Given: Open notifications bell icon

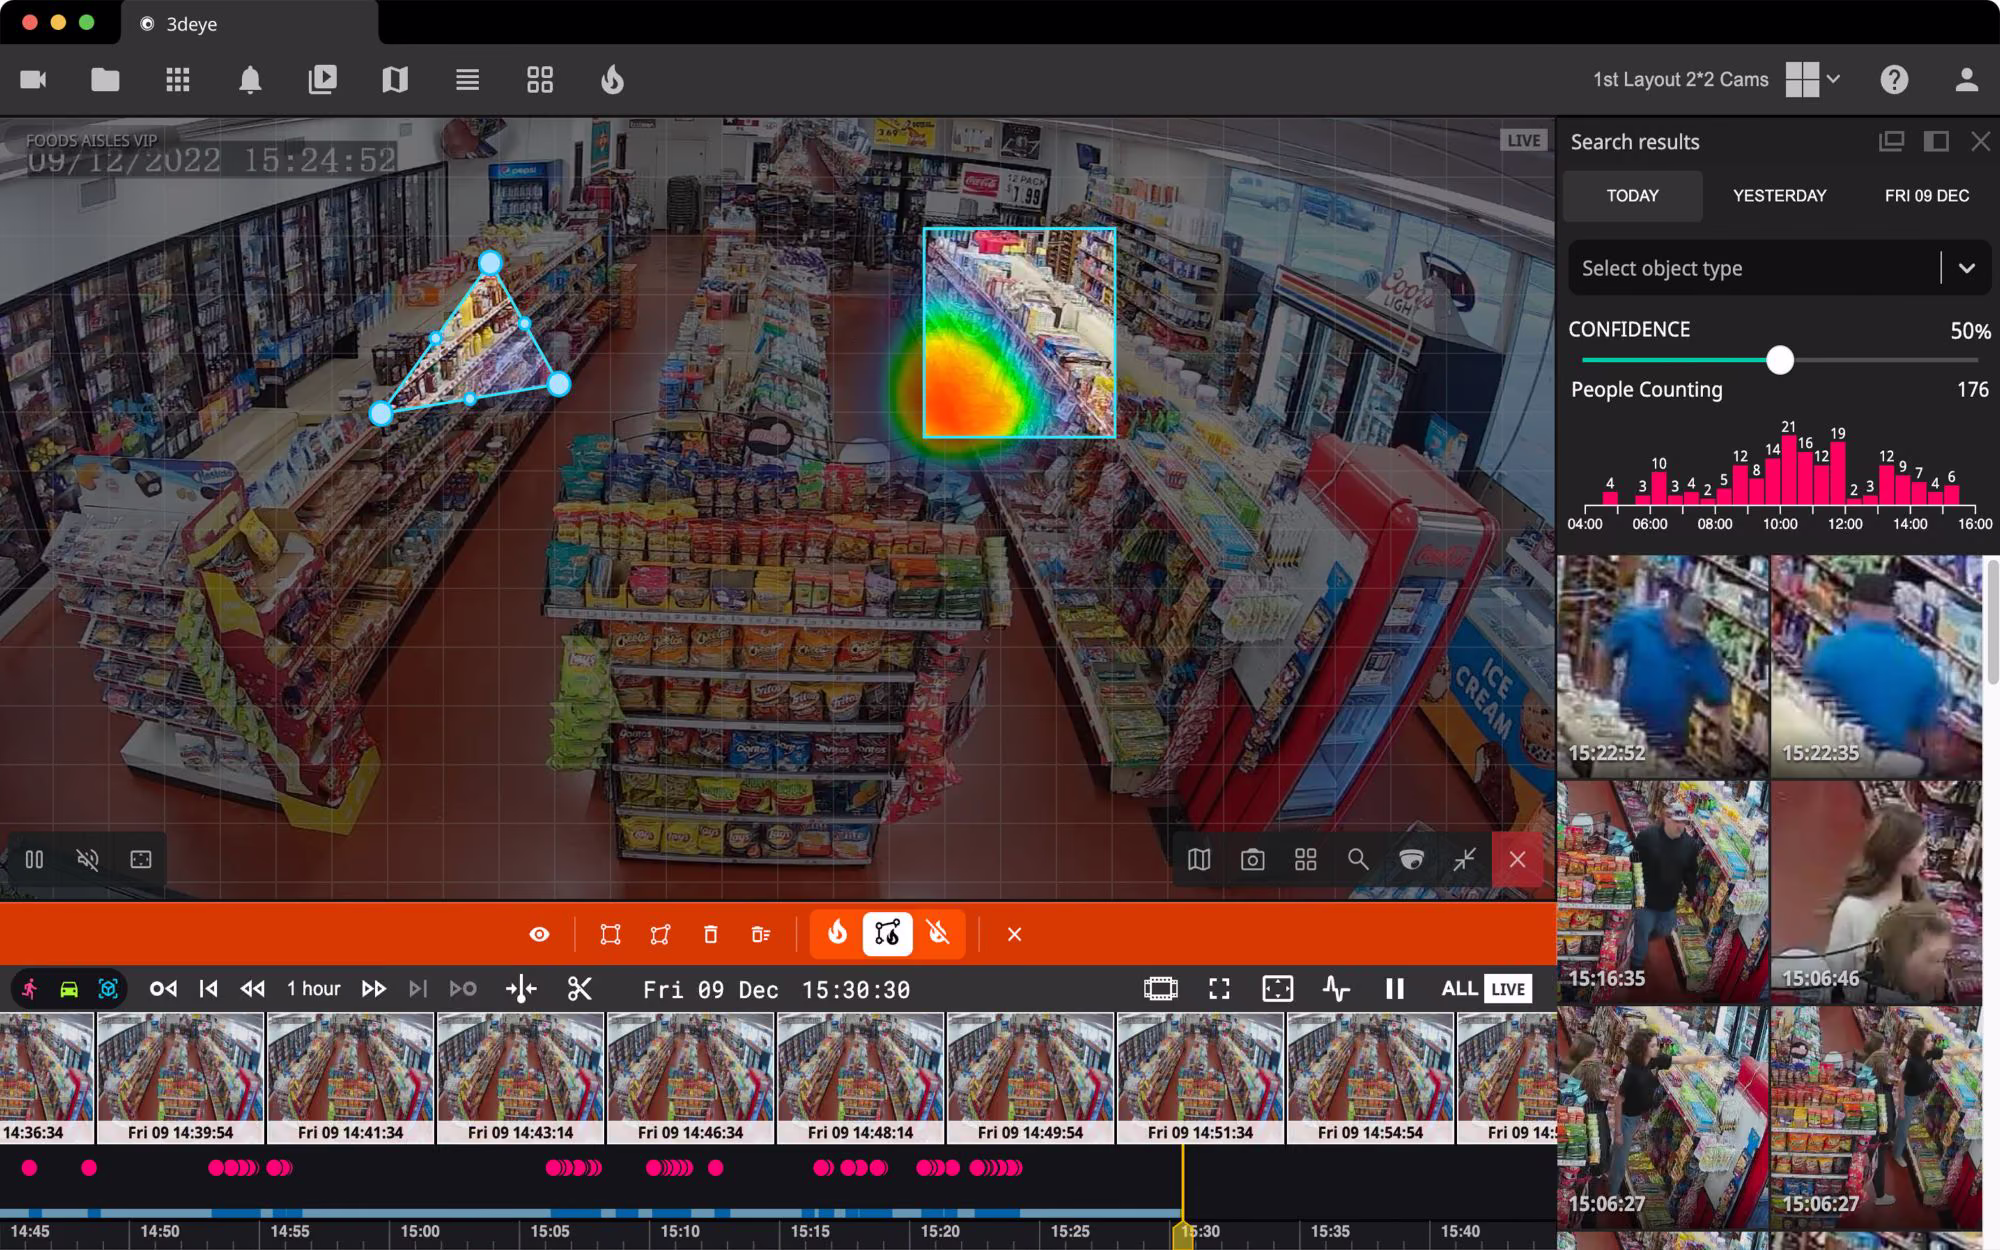Looking at the screenshot, I should point(250,79).
